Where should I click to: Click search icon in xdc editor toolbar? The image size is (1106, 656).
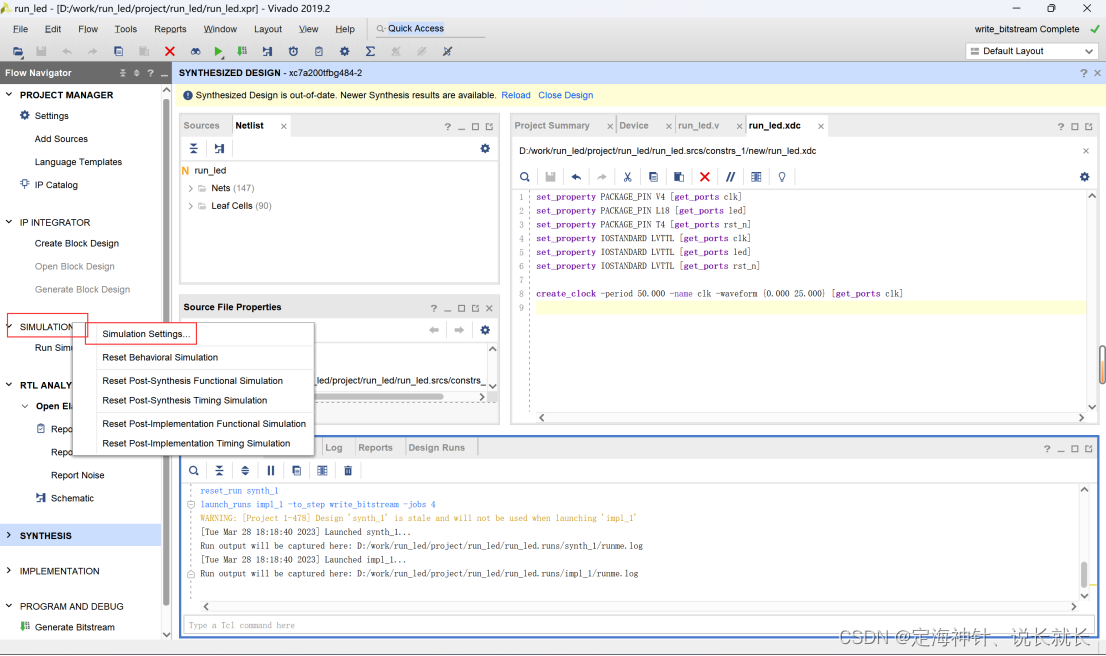525,177
